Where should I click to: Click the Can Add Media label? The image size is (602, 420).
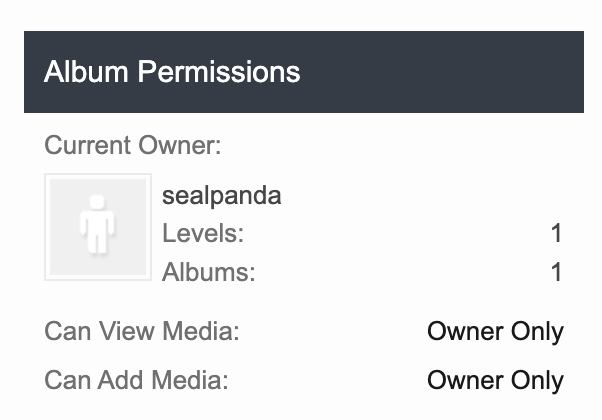(136, 380)
